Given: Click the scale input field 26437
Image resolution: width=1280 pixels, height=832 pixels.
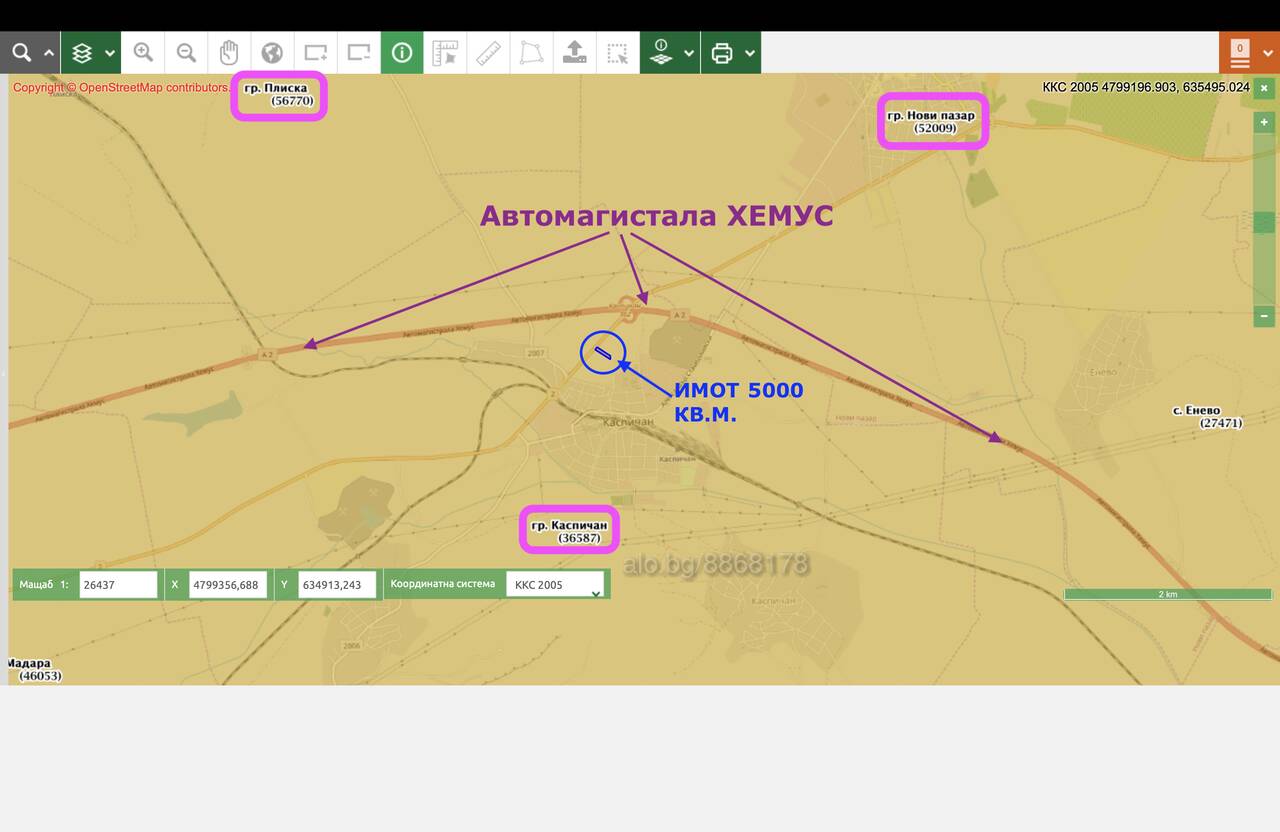Looking at the screenshot, I should (x=119, y=584).
